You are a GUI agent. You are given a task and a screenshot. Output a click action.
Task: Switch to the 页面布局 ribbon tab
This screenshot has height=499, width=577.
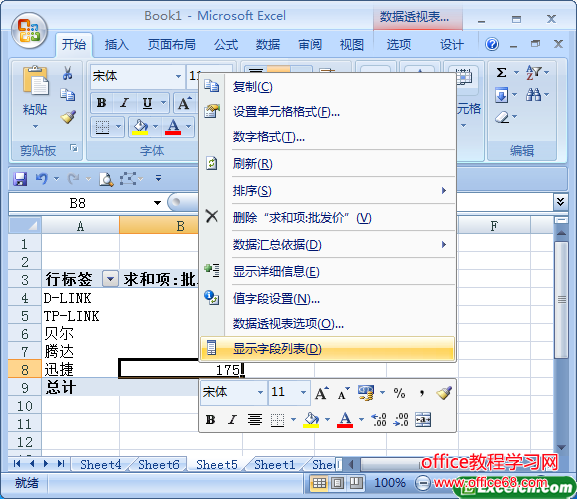(171, 45)
